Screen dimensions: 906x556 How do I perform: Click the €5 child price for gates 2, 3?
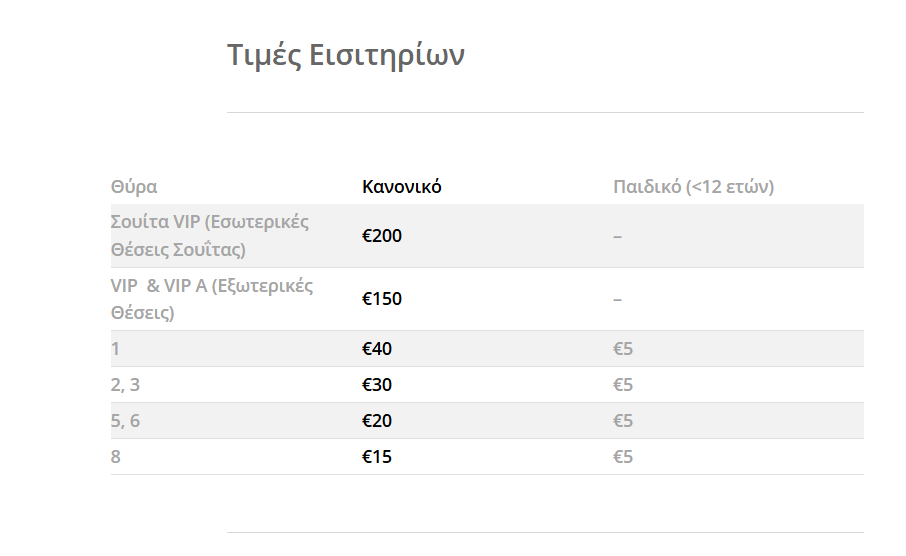tap(623, 385)
